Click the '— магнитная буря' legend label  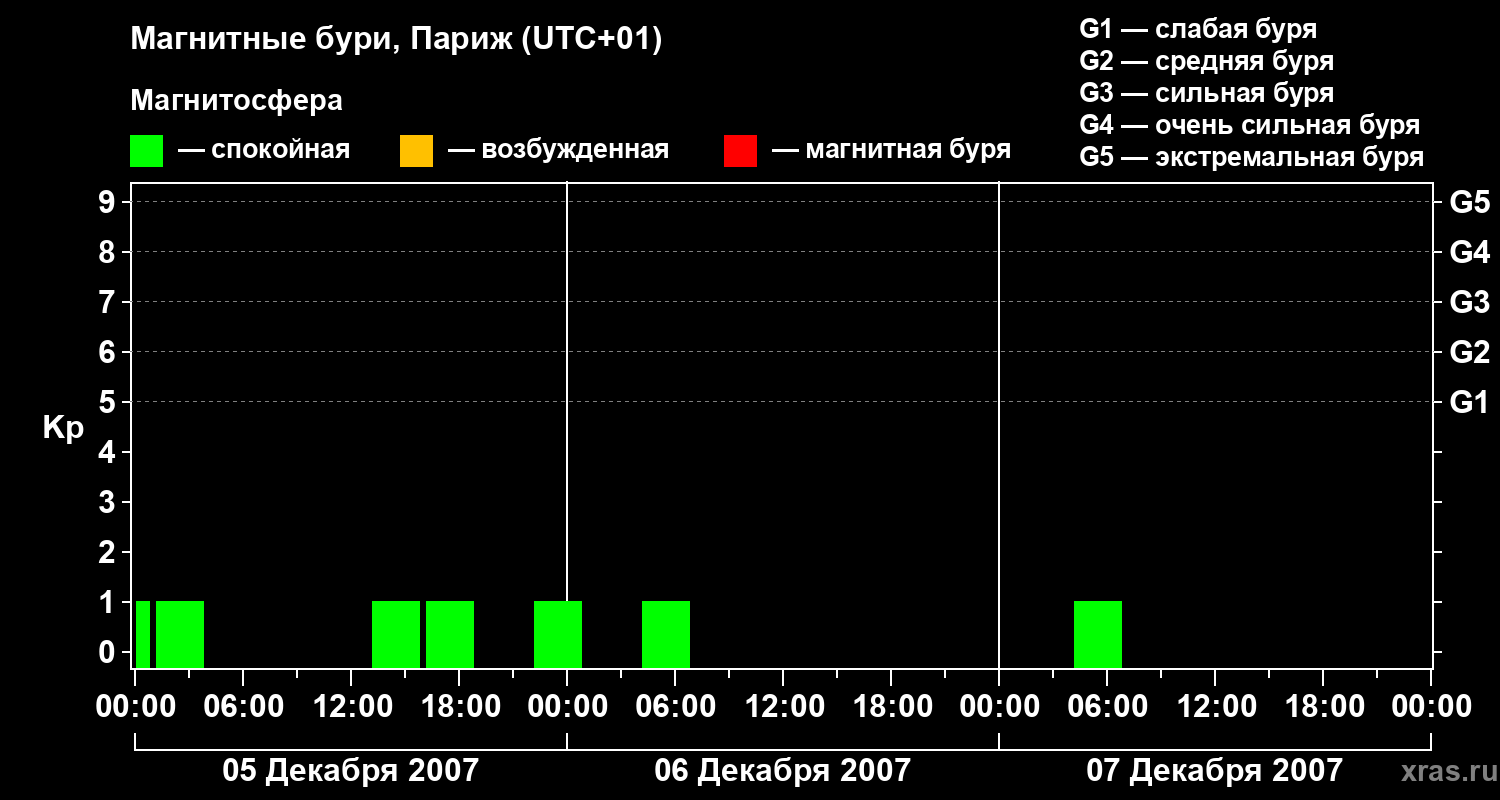tap(892, 151)
